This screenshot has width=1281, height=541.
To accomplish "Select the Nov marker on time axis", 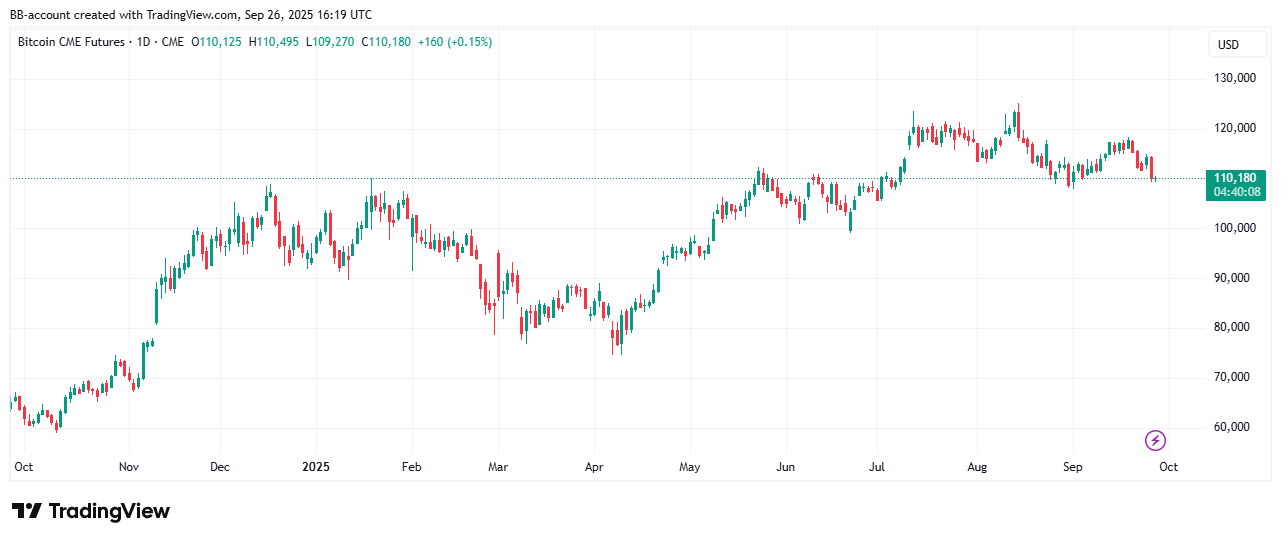I will click(129, 467).
